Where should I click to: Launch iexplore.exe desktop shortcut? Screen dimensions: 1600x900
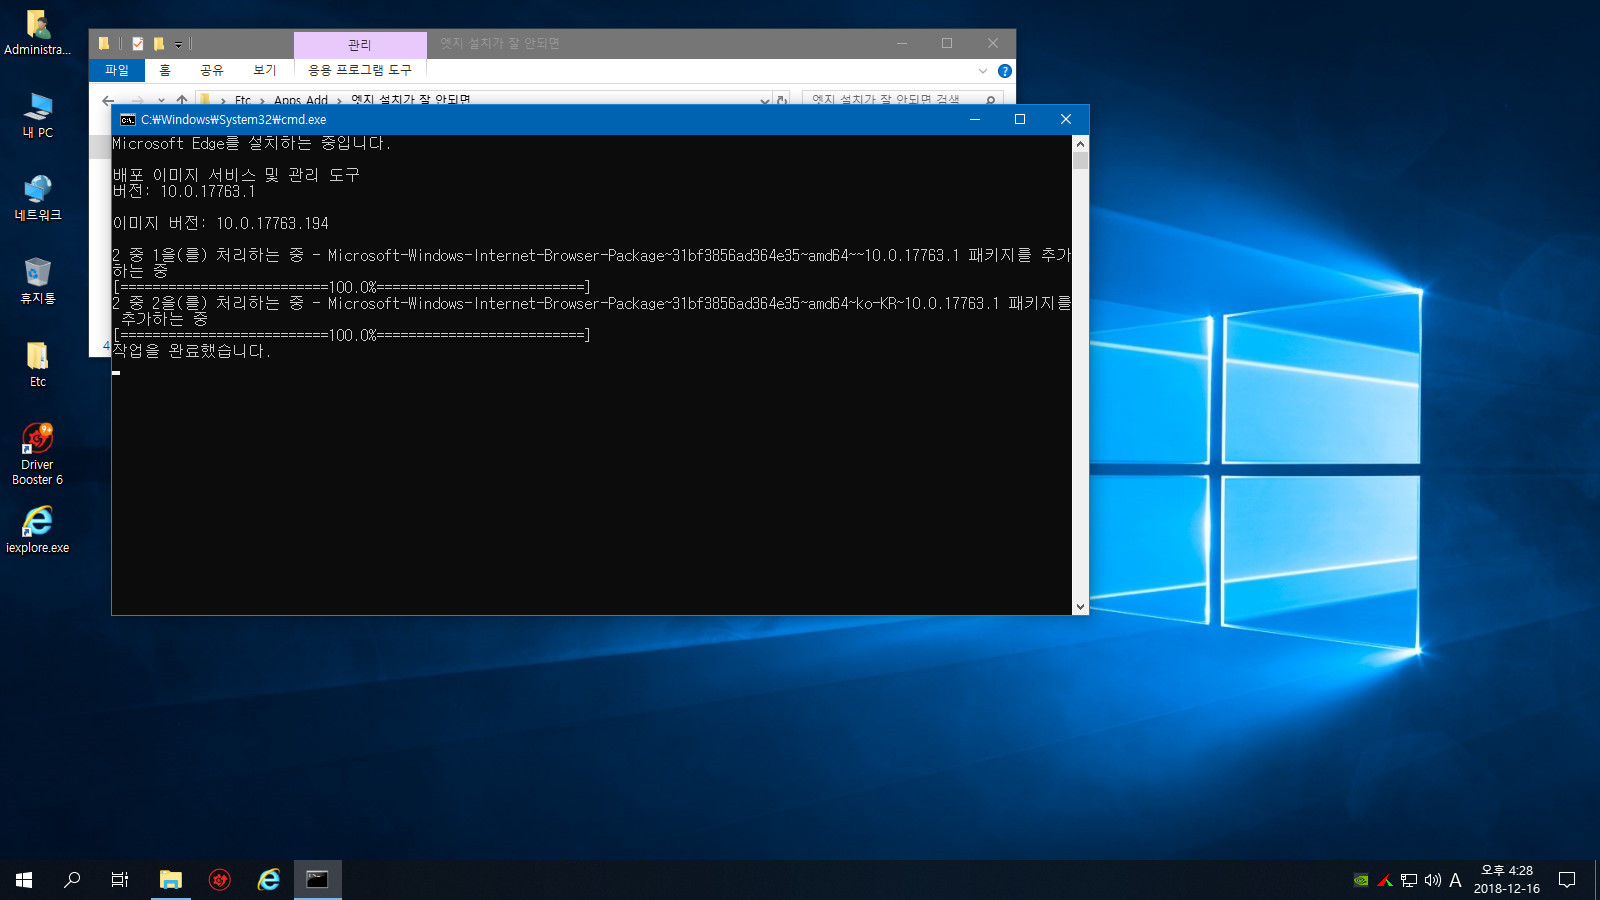pyautogui.click(x=38, y=530)
